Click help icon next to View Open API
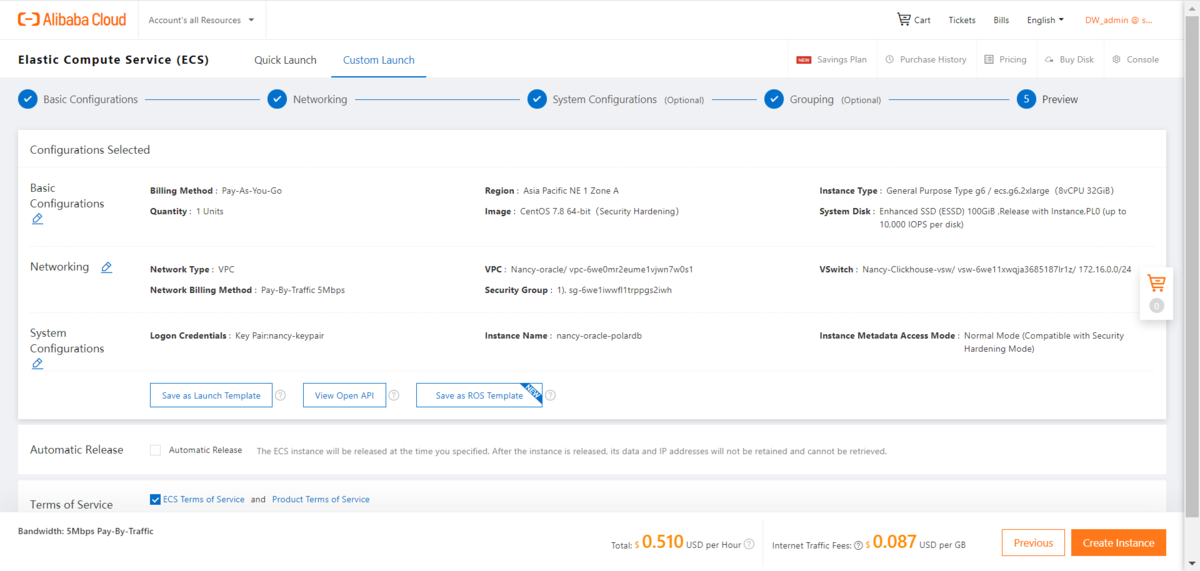This screenshot has width=1200, height=571. [394, 395]
